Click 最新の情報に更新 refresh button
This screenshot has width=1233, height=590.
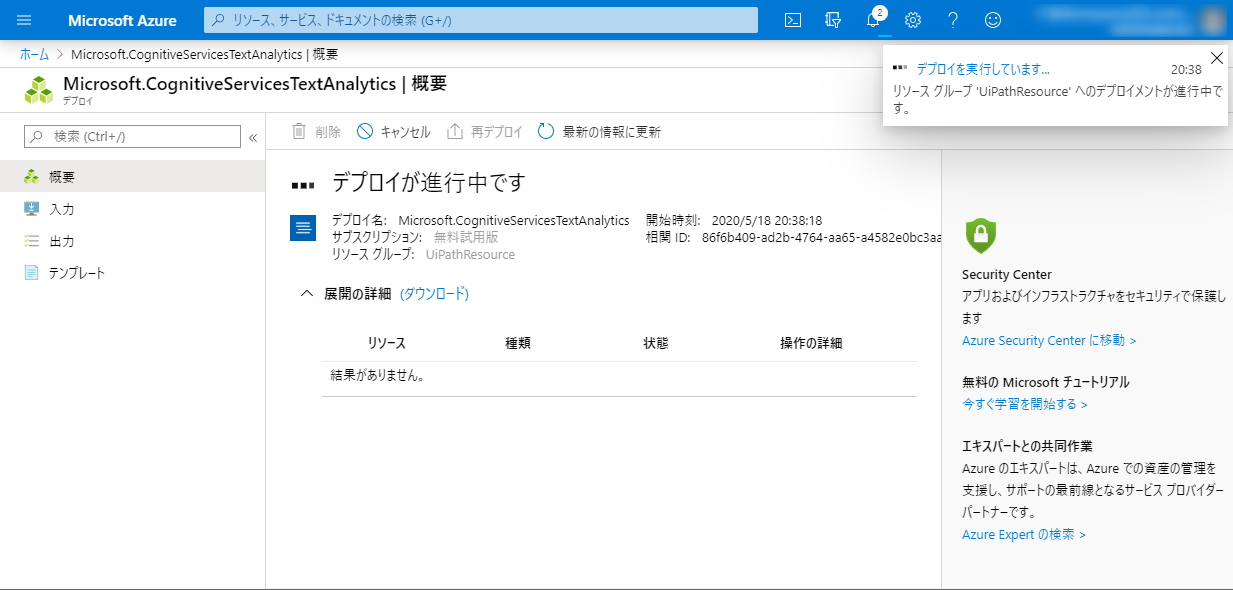(x=599, y=132)
